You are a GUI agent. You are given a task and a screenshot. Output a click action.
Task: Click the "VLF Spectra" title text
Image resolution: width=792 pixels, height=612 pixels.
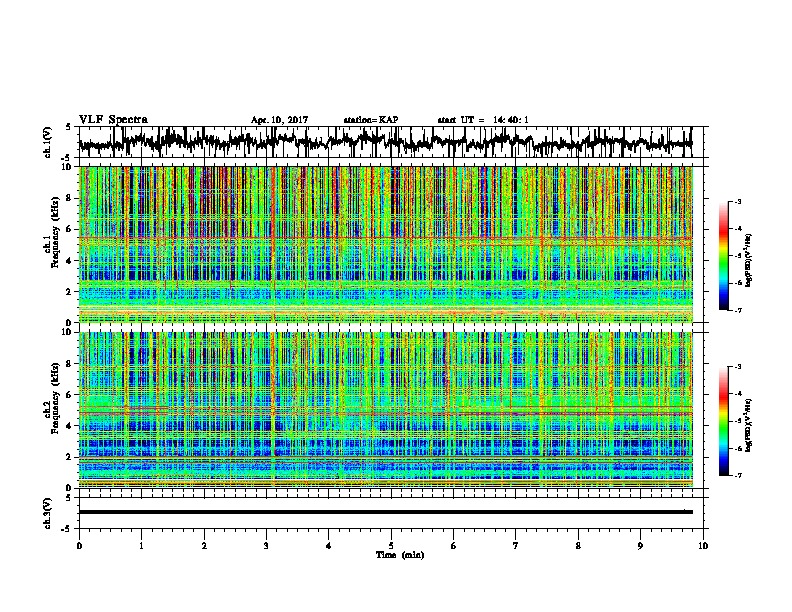(113, 120)
